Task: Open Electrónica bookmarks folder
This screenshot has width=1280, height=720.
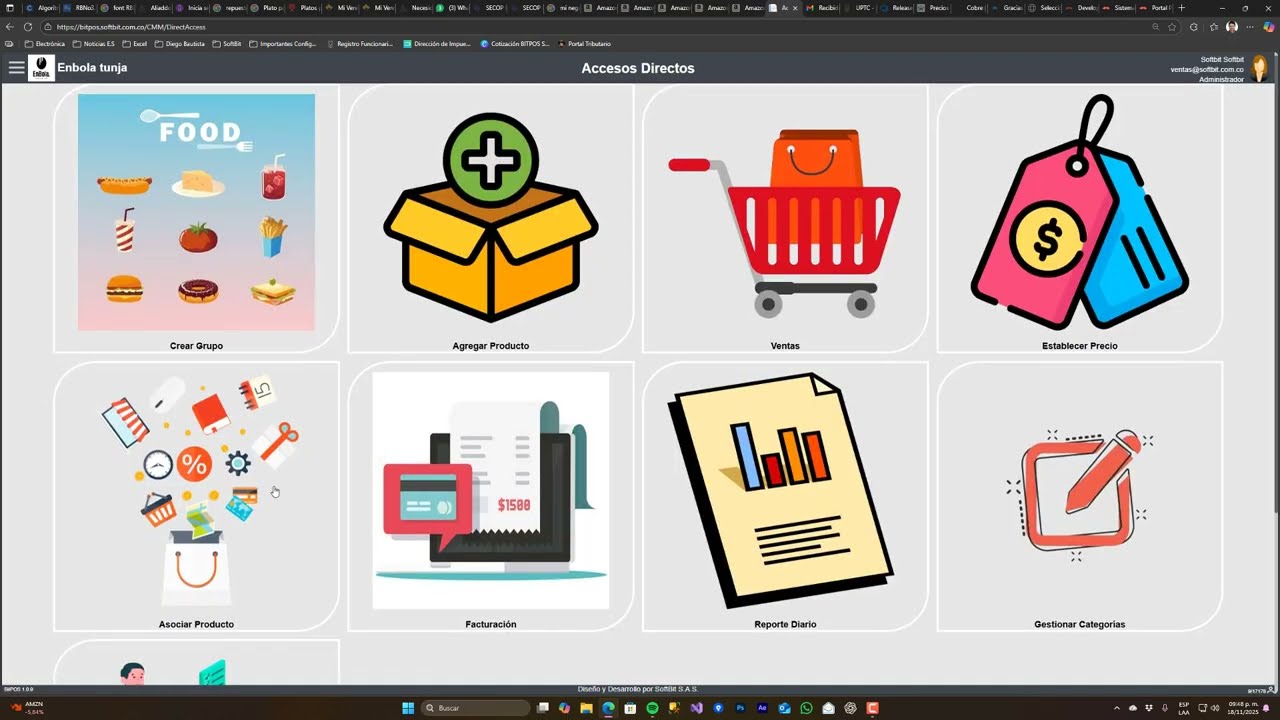Action: [43, 44]
